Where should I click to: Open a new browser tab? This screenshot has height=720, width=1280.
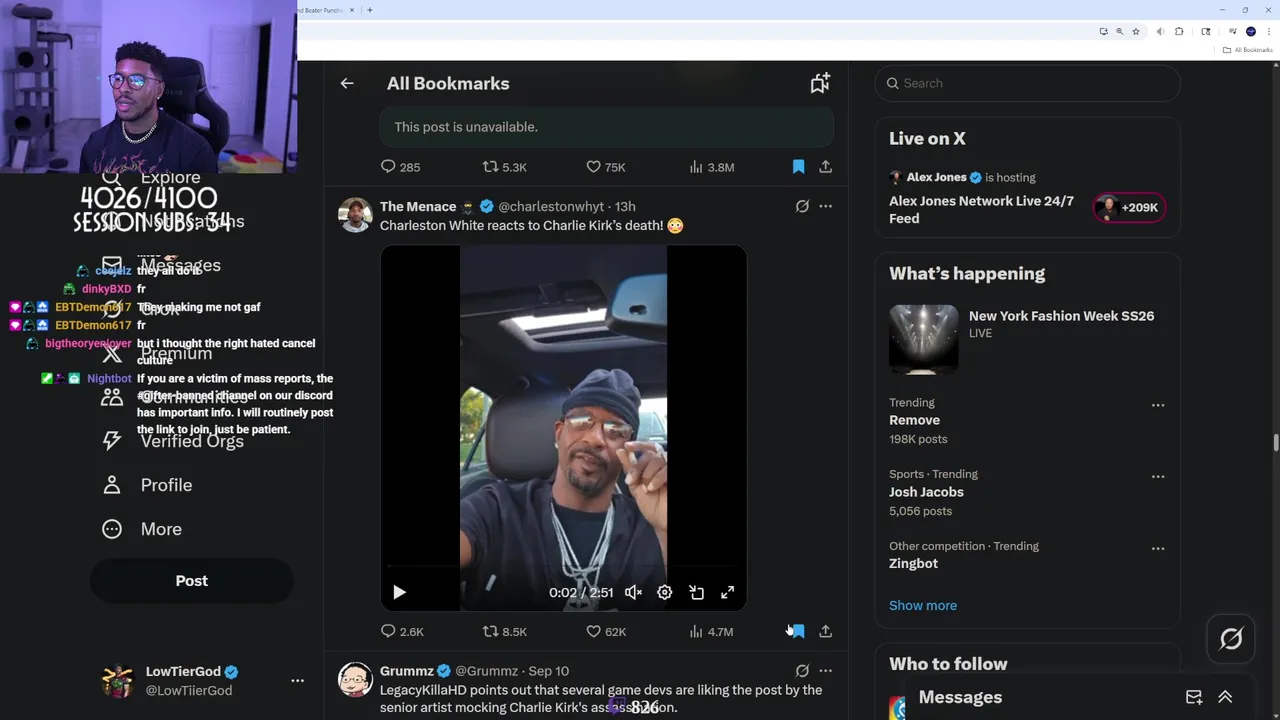tap(370, 10)
